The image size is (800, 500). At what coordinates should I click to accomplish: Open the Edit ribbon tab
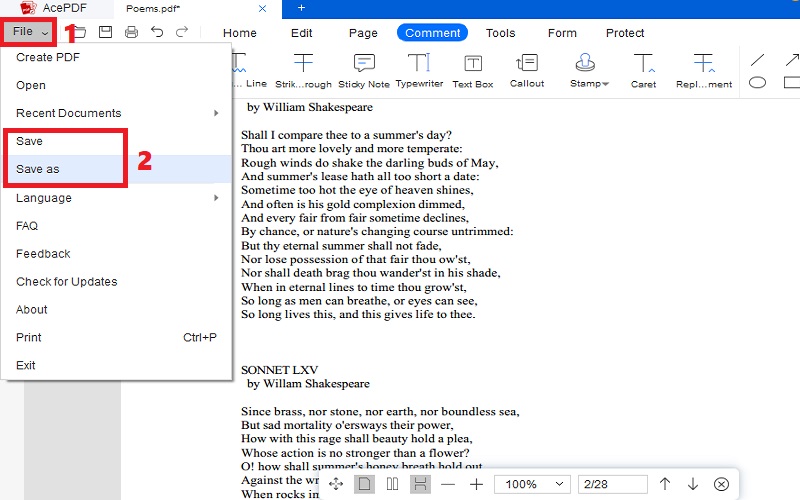pyautogui.click(x=302, y=33)
